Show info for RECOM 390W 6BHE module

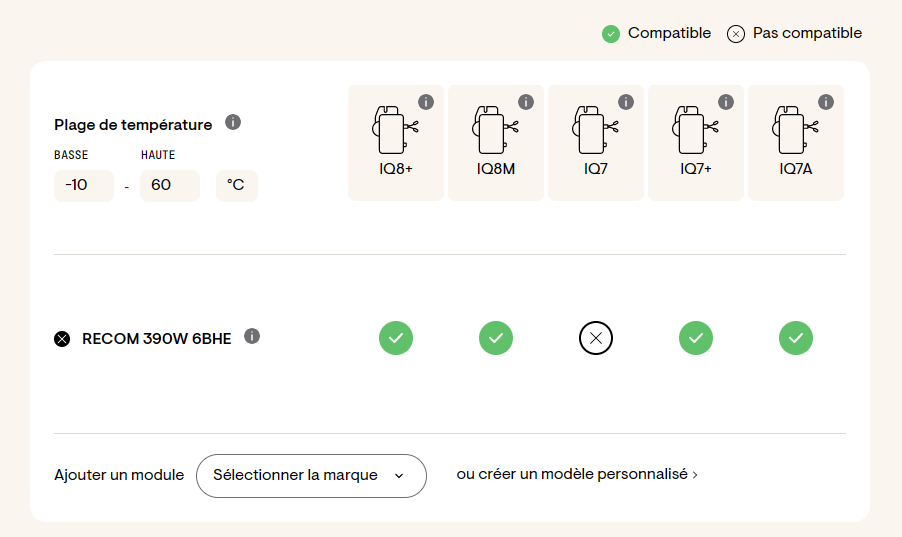(x=252, y=336)
